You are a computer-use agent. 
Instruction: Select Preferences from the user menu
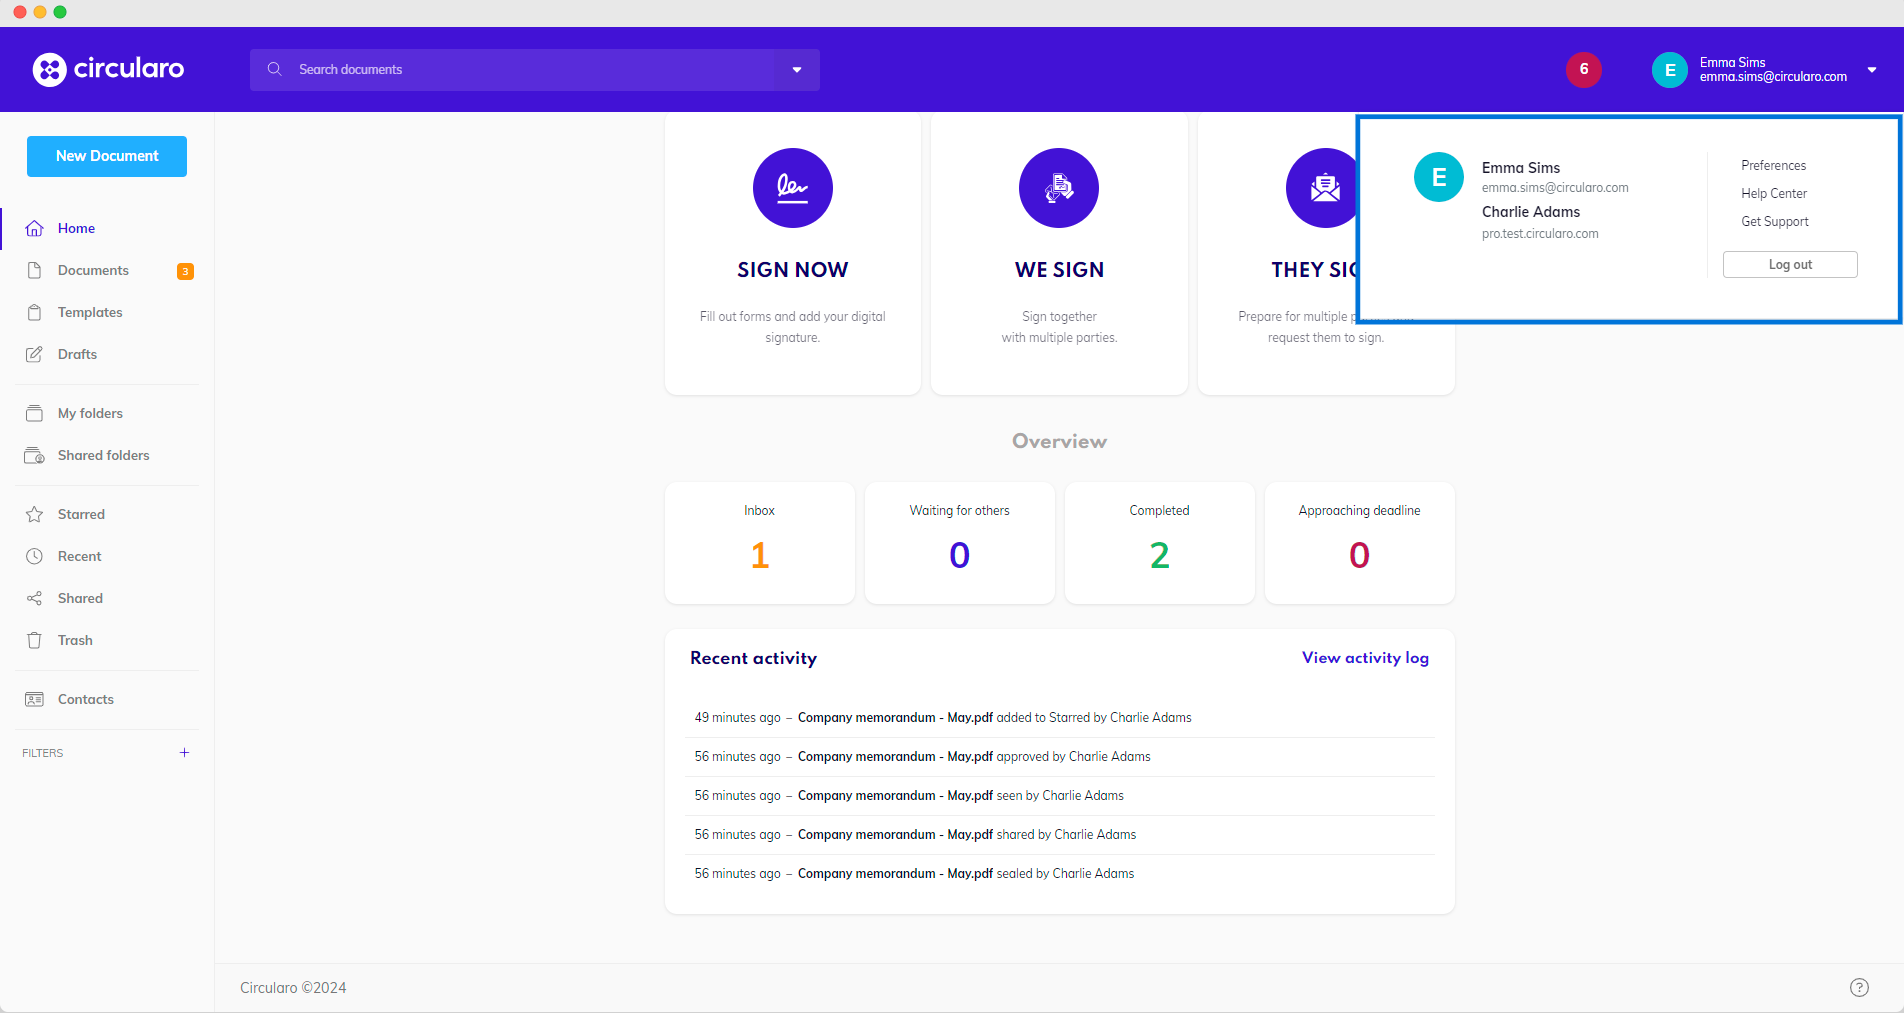[x=1773, y=166]
